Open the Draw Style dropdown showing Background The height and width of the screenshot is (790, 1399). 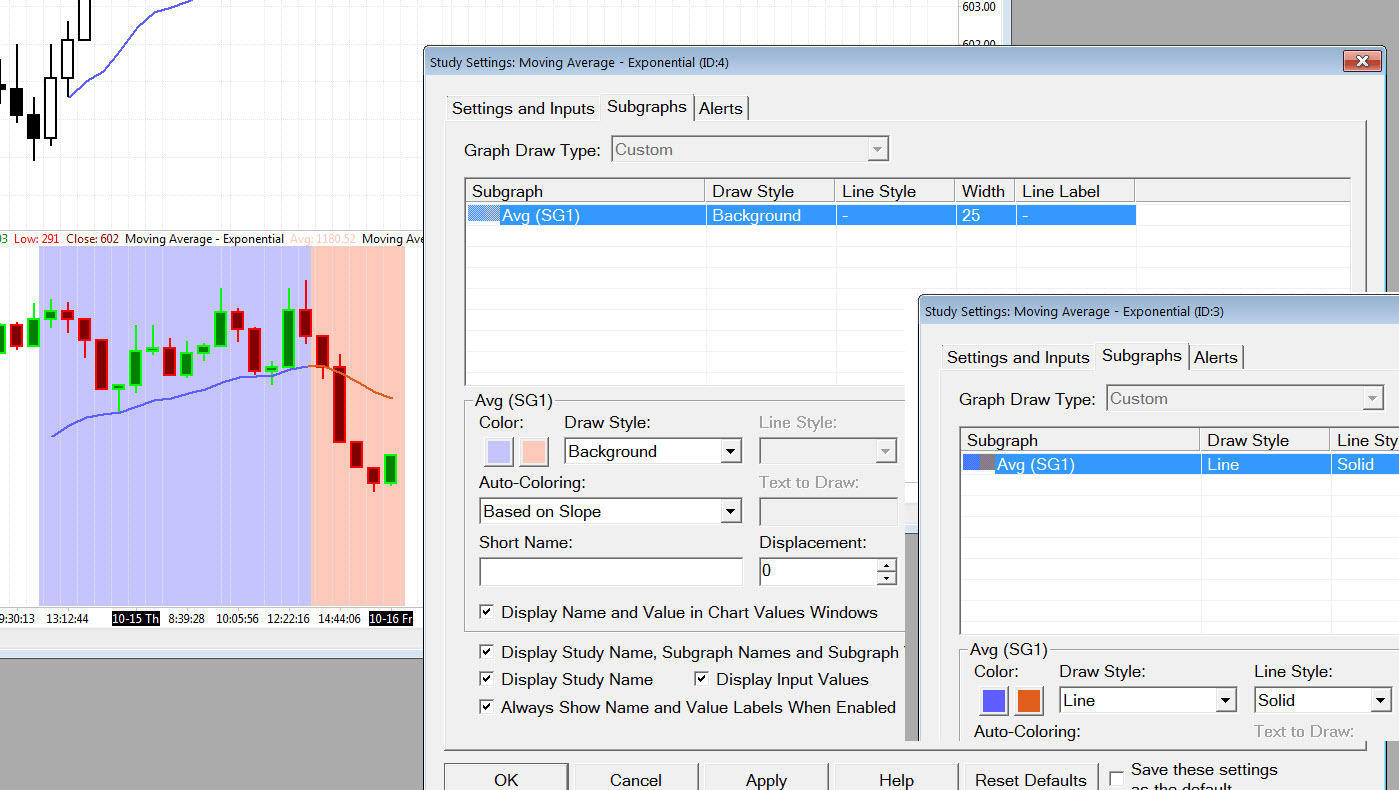click(731, 452)
